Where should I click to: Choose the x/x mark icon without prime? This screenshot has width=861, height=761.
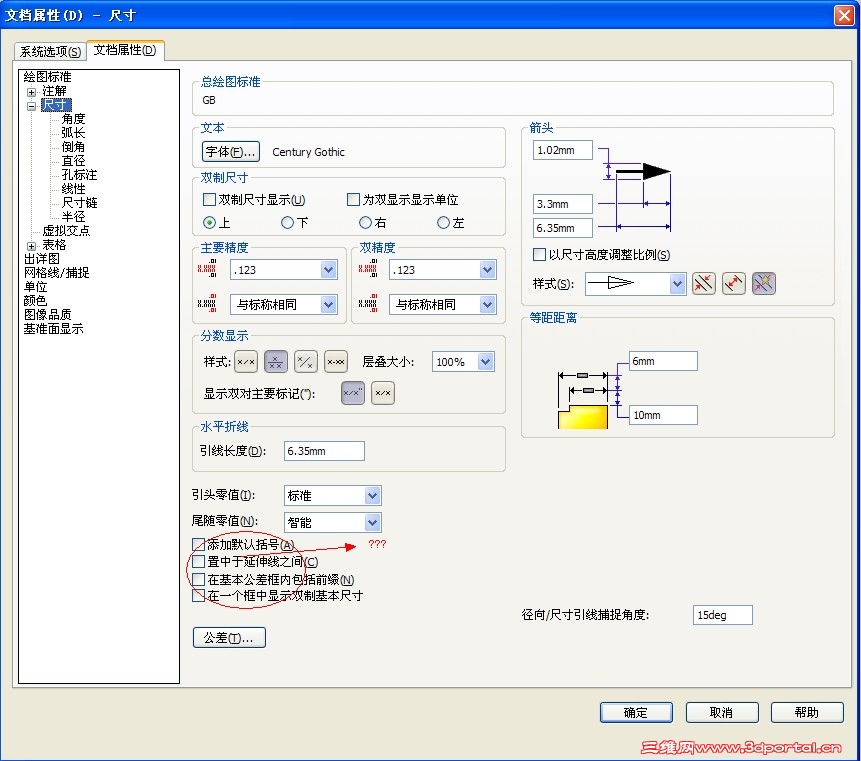point(383,393)
